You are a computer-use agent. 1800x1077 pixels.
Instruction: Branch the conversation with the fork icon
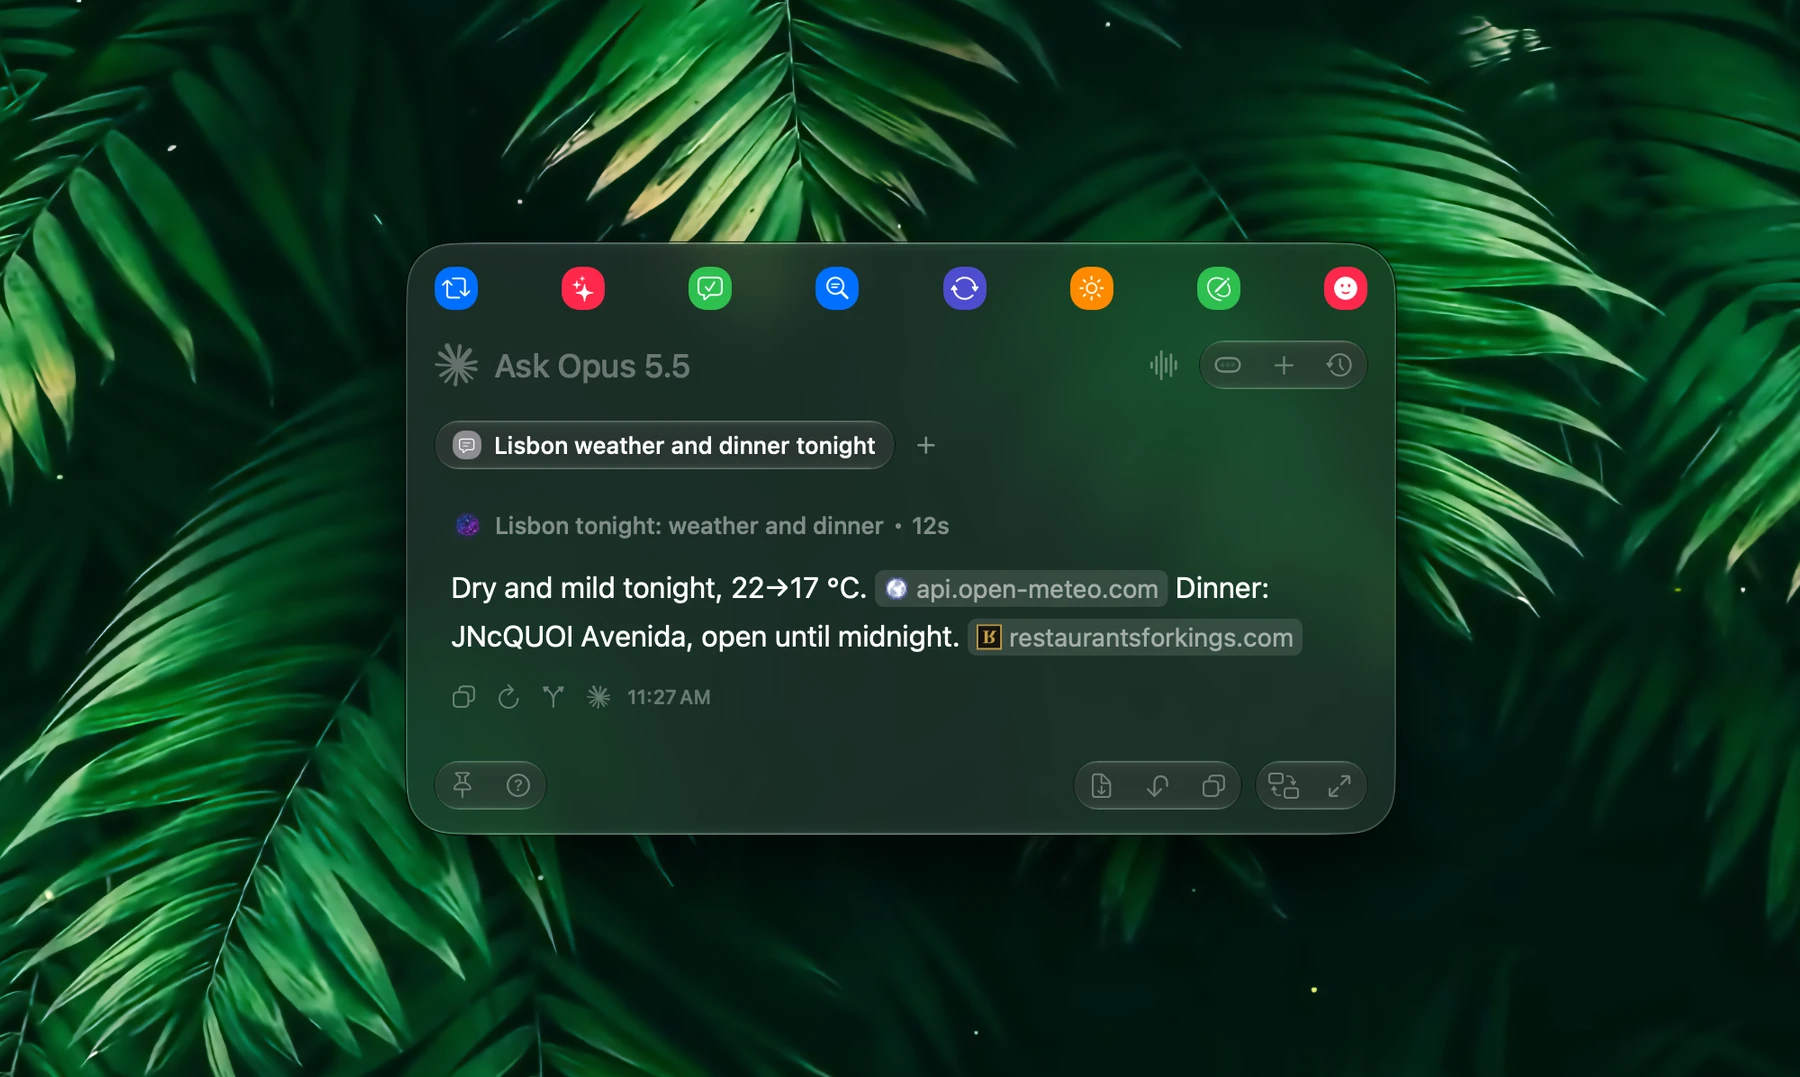[x=553, y=697]
